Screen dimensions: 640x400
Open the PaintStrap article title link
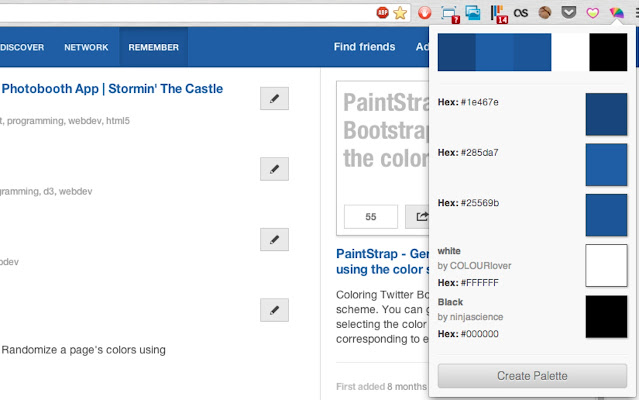(382, 262)
